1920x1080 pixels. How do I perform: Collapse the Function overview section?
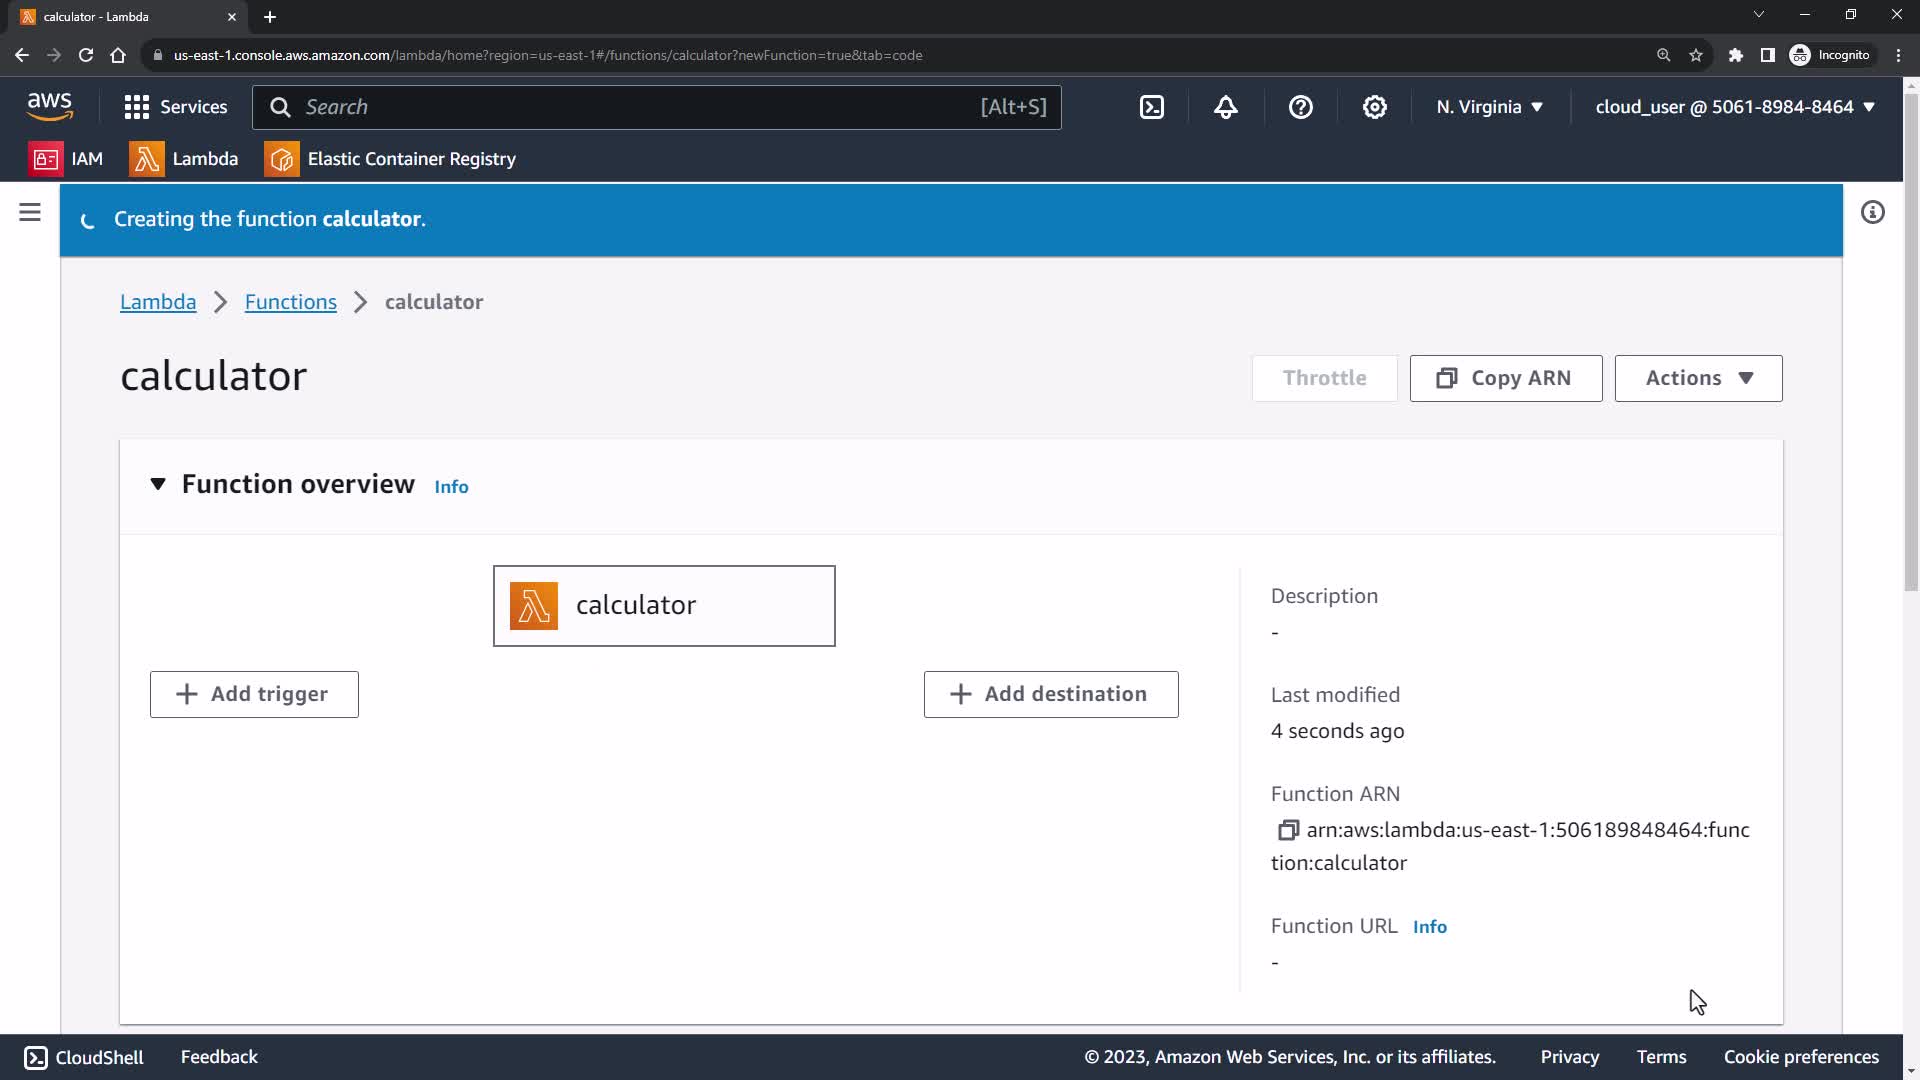pos(158,484)
